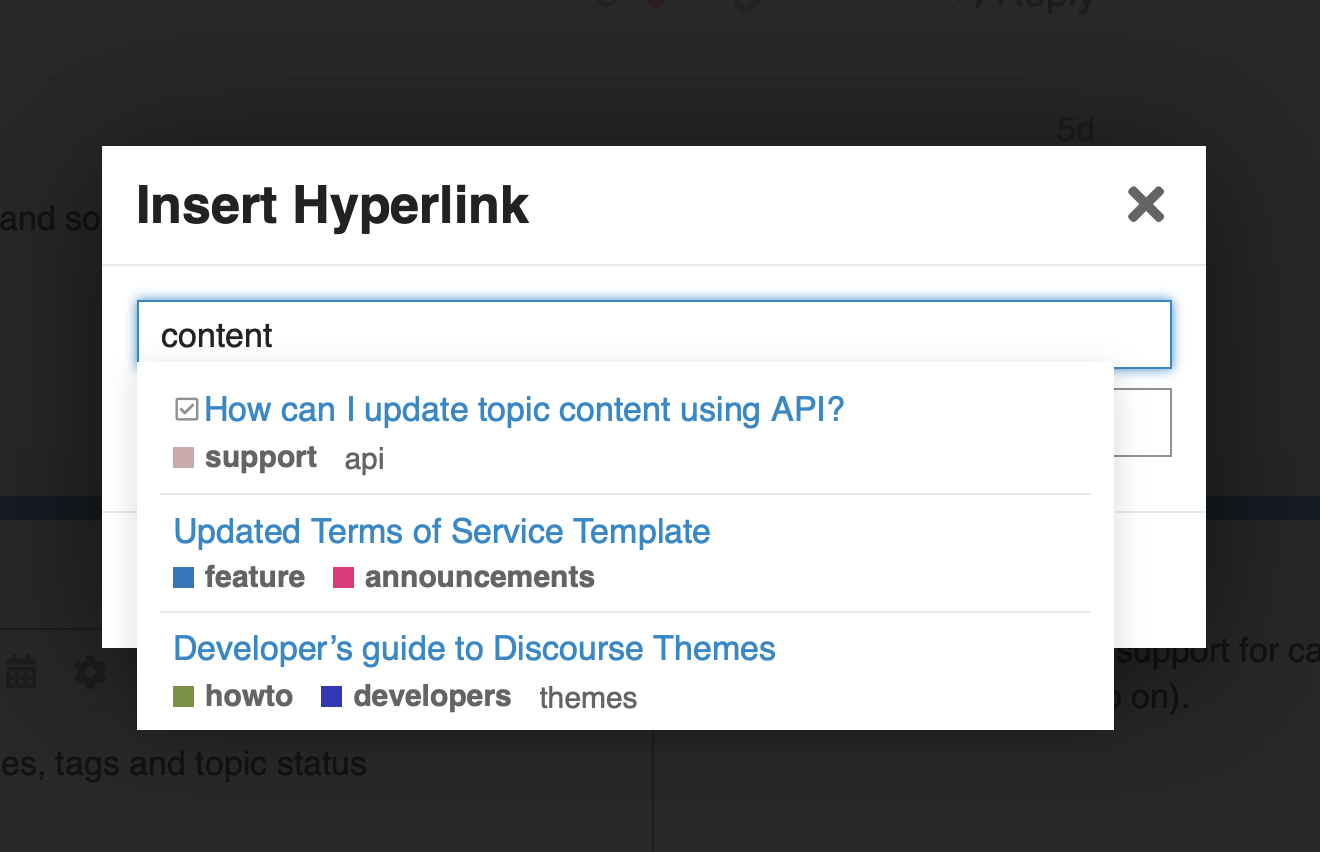Close the Insert Hyperlink dialog
Screen dimensions: 1320x852
pyautogui.click(x=1146, y=204)
